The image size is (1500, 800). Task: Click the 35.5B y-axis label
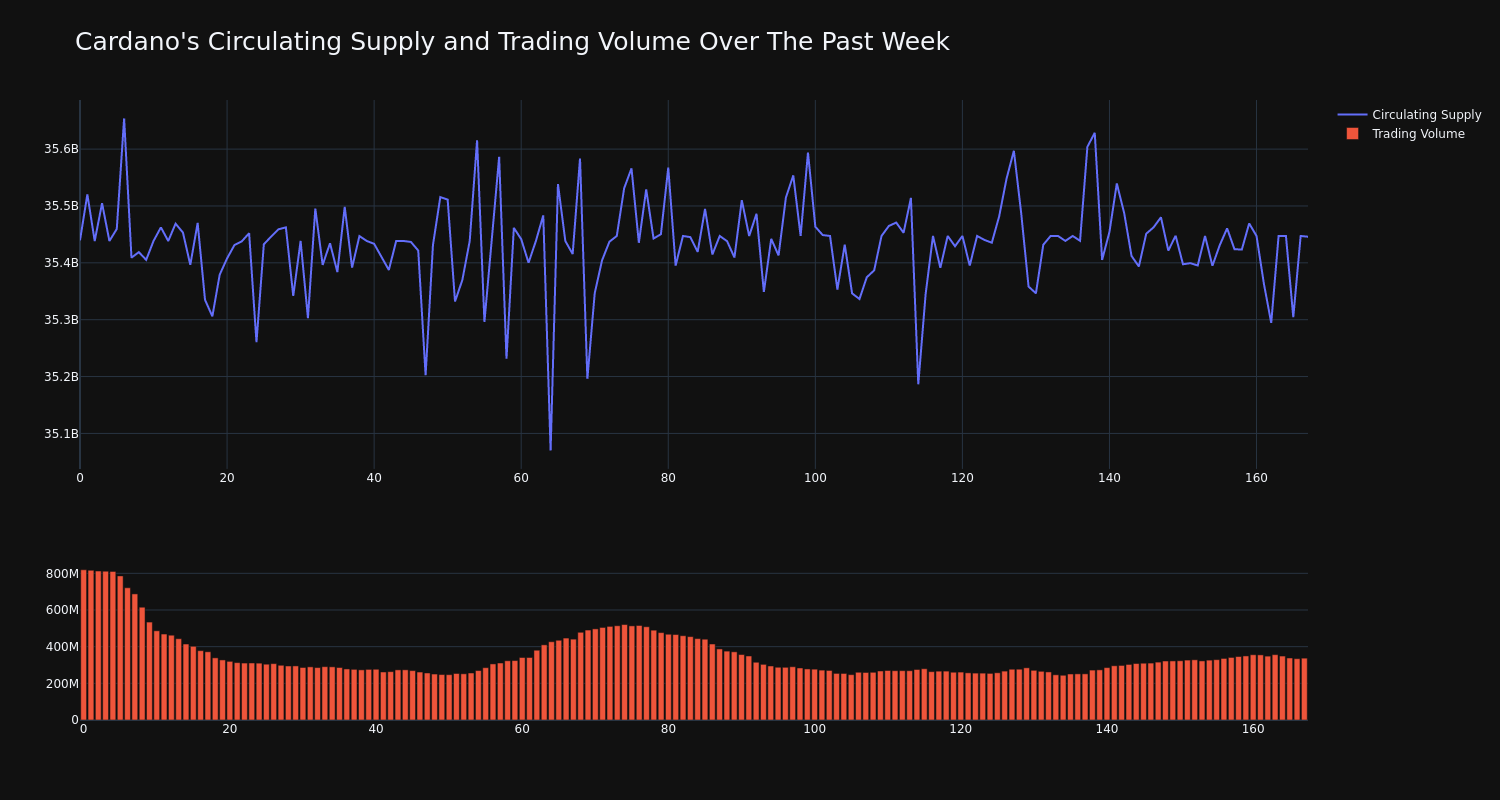coord(61,206)
